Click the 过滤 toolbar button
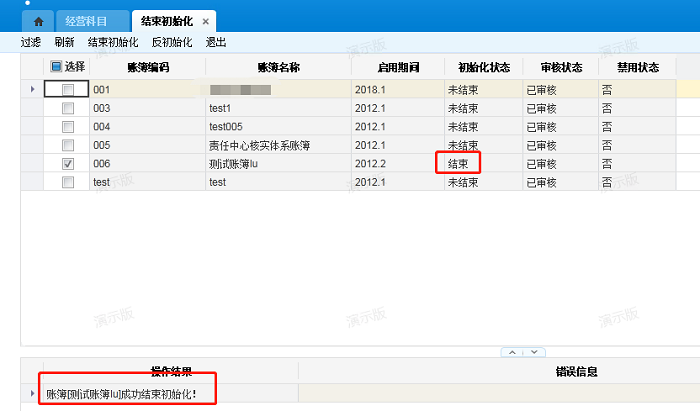 tap(31, 42)
